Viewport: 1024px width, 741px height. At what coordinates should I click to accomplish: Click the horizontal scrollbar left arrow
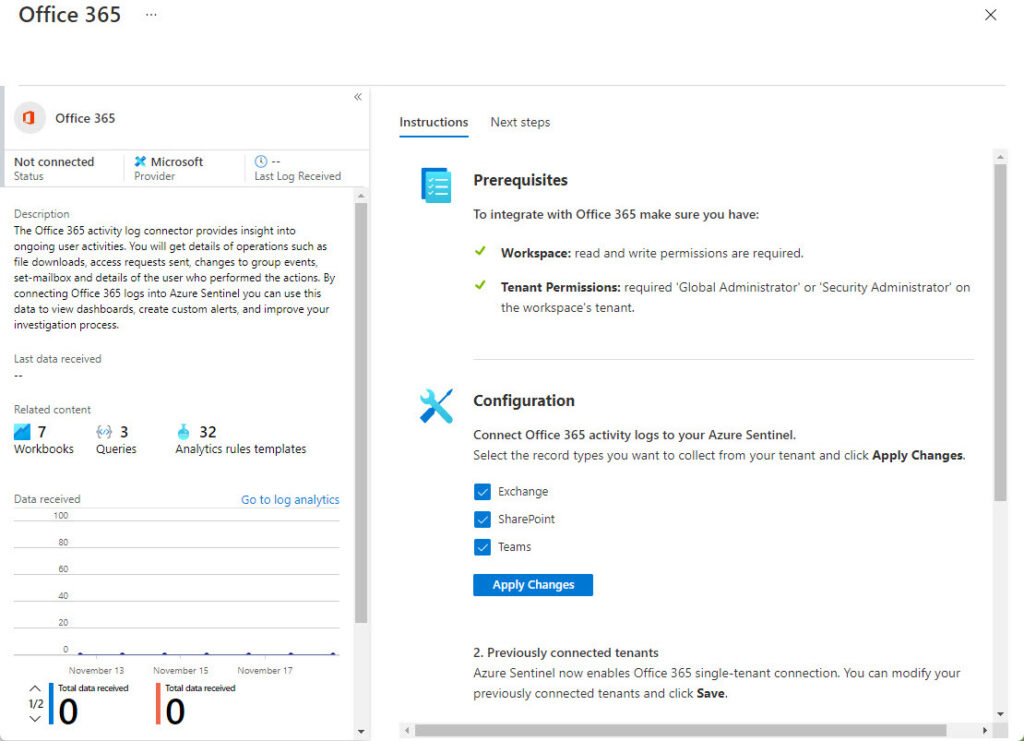click(407, 730)
